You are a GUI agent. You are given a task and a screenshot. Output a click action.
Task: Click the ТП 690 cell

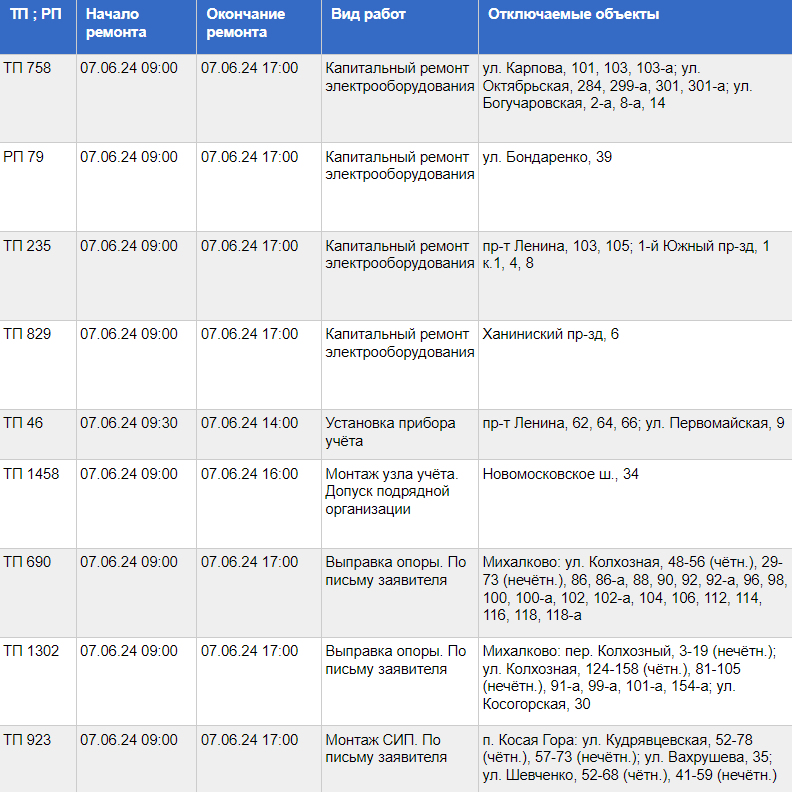pos(27,562)
